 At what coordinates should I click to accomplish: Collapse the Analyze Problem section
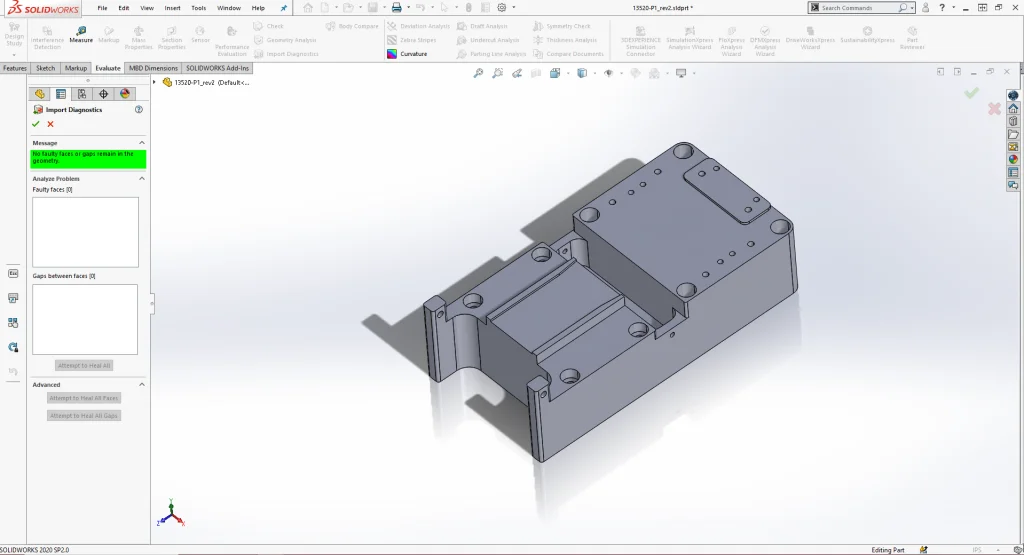(142, 178)
